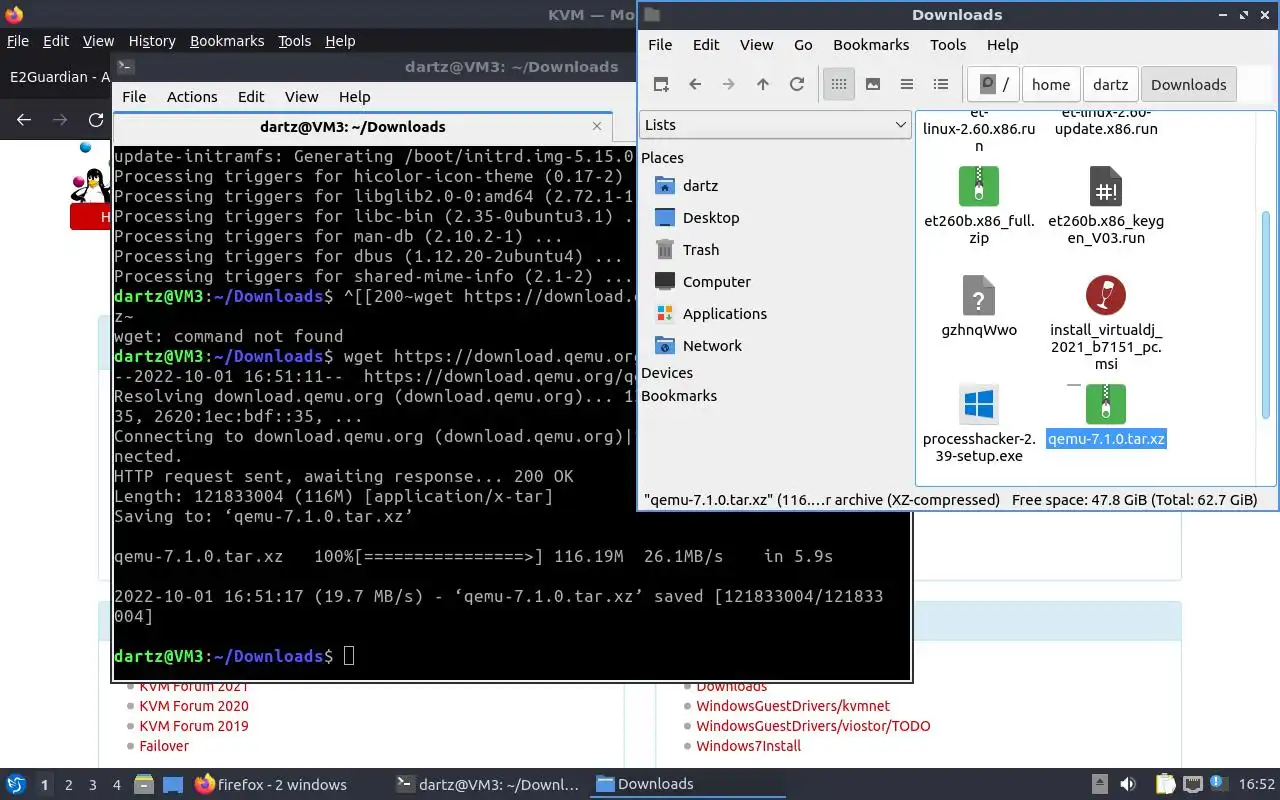Go forward in file manager
Viewport: 1280px width, 800px height.
tap(729, 85)
